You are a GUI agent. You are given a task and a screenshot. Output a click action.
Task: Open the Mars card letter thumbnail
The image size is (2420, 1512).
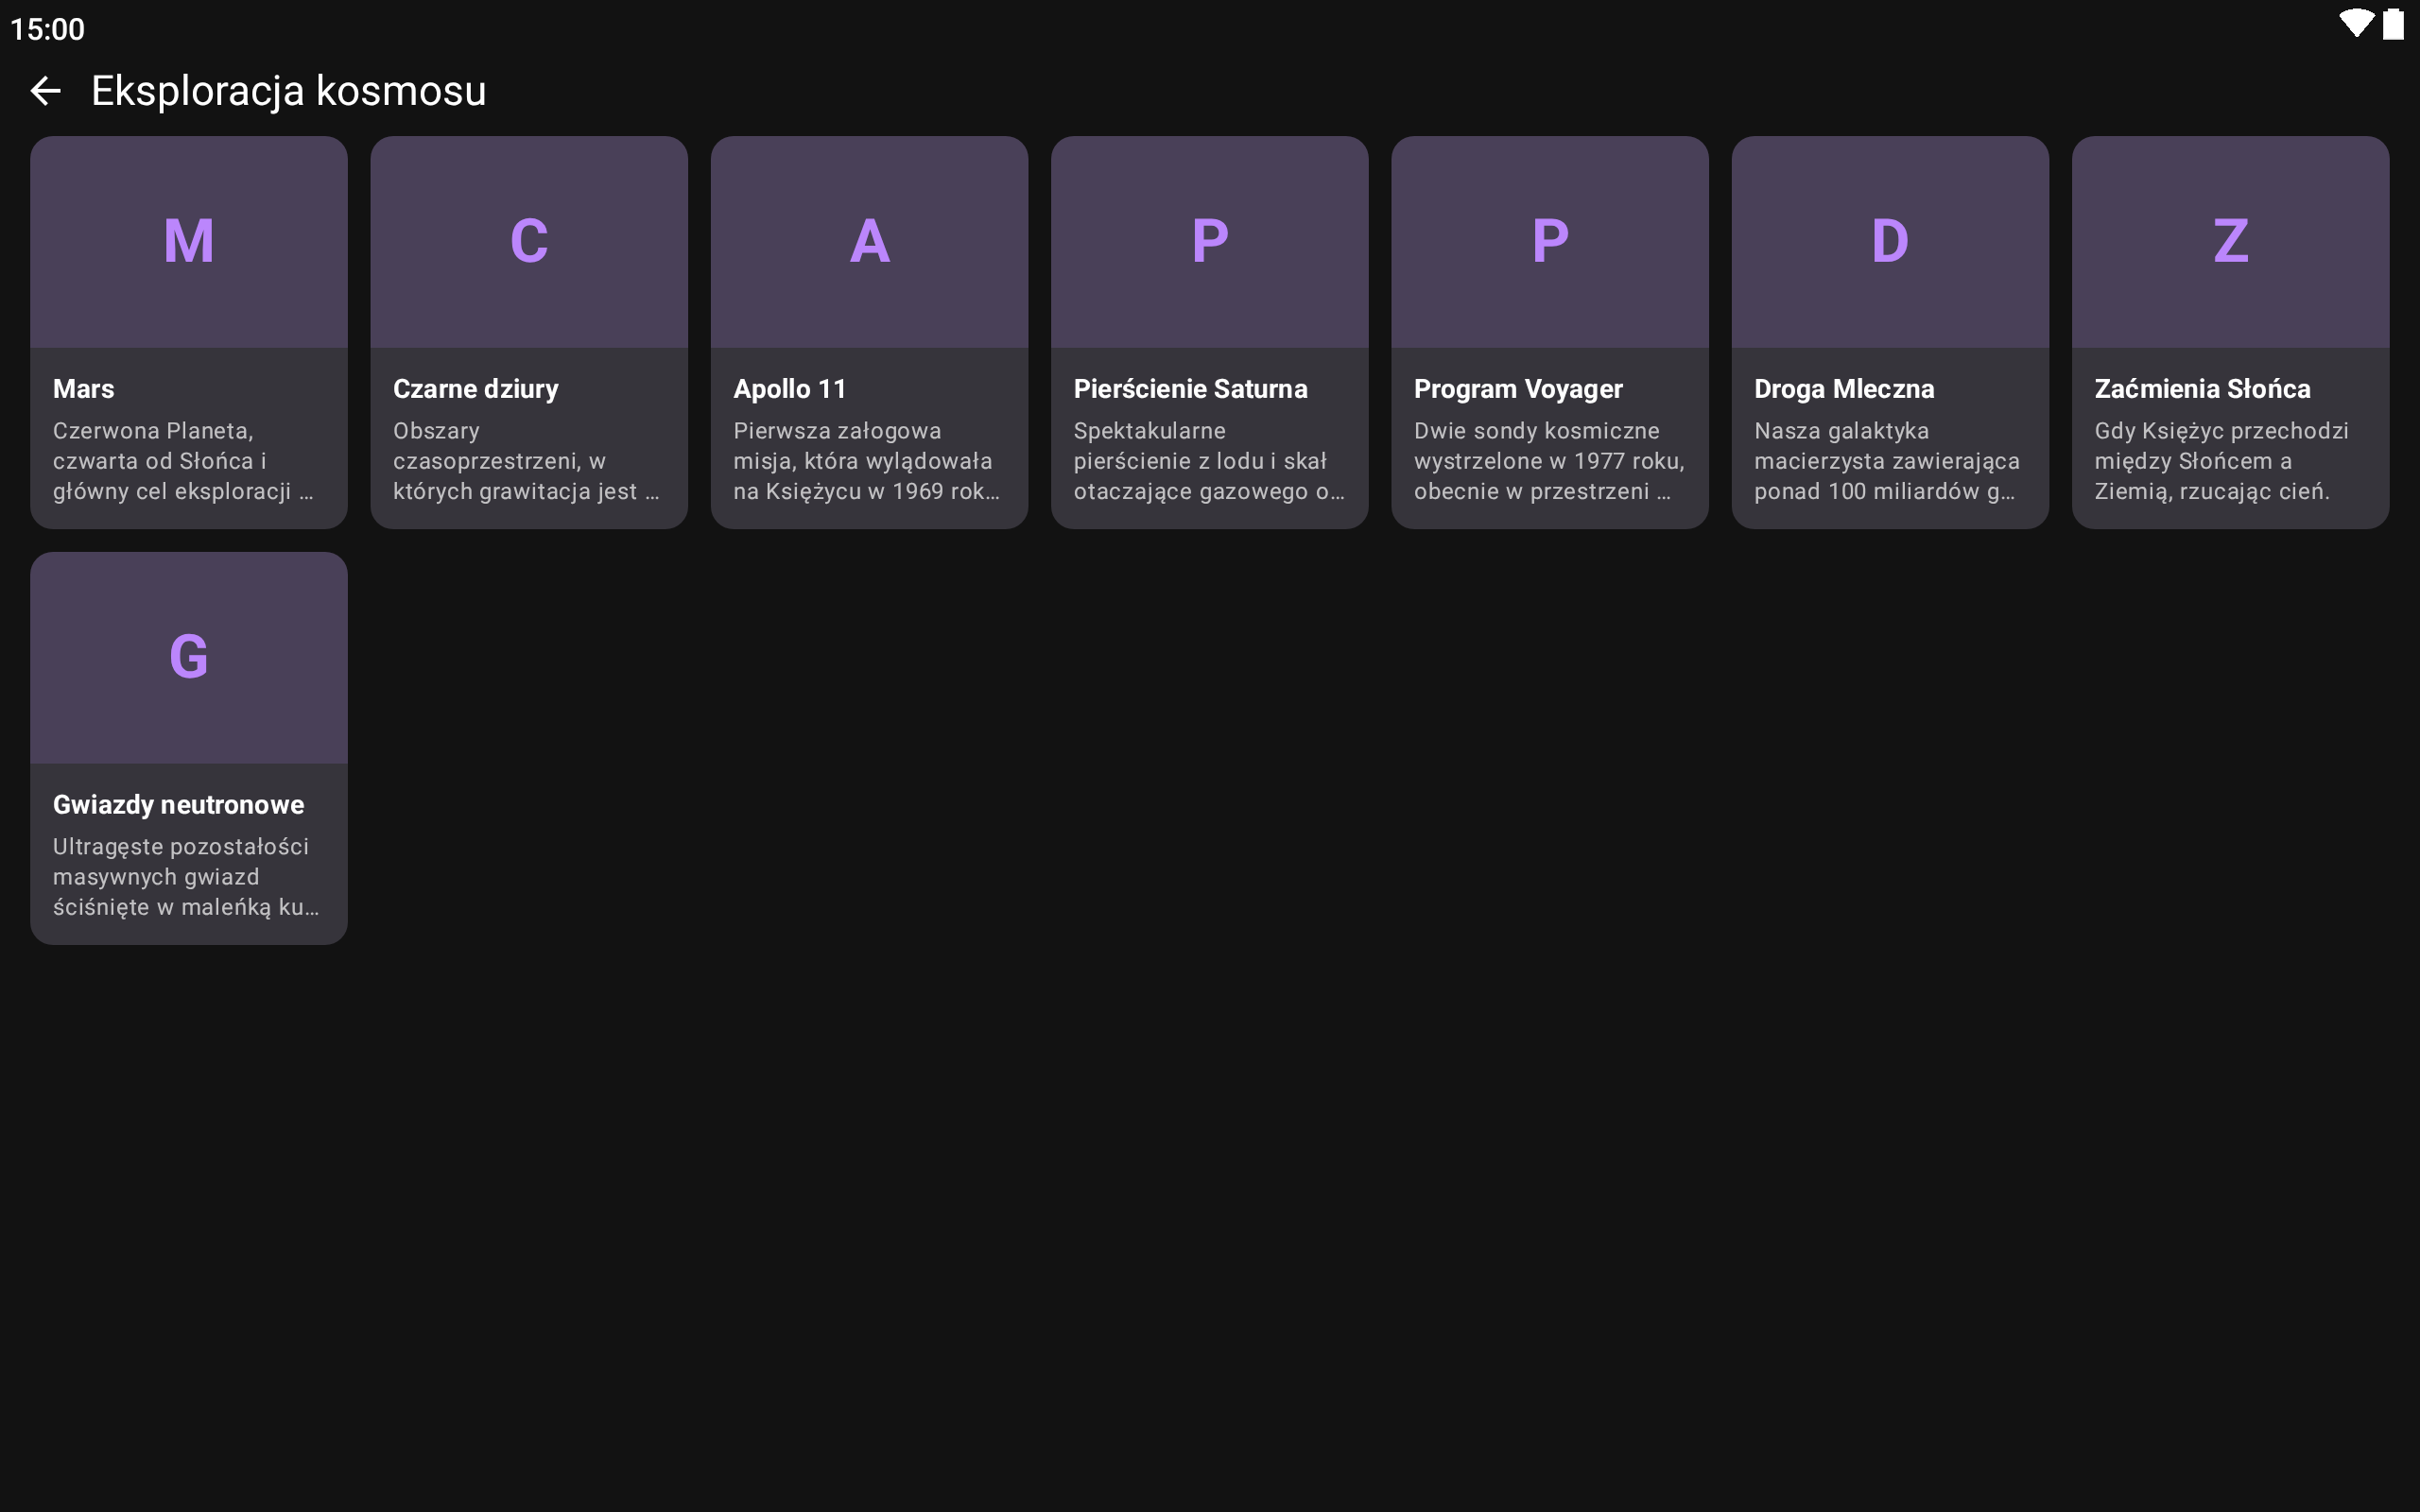click(x=189, y=242)
